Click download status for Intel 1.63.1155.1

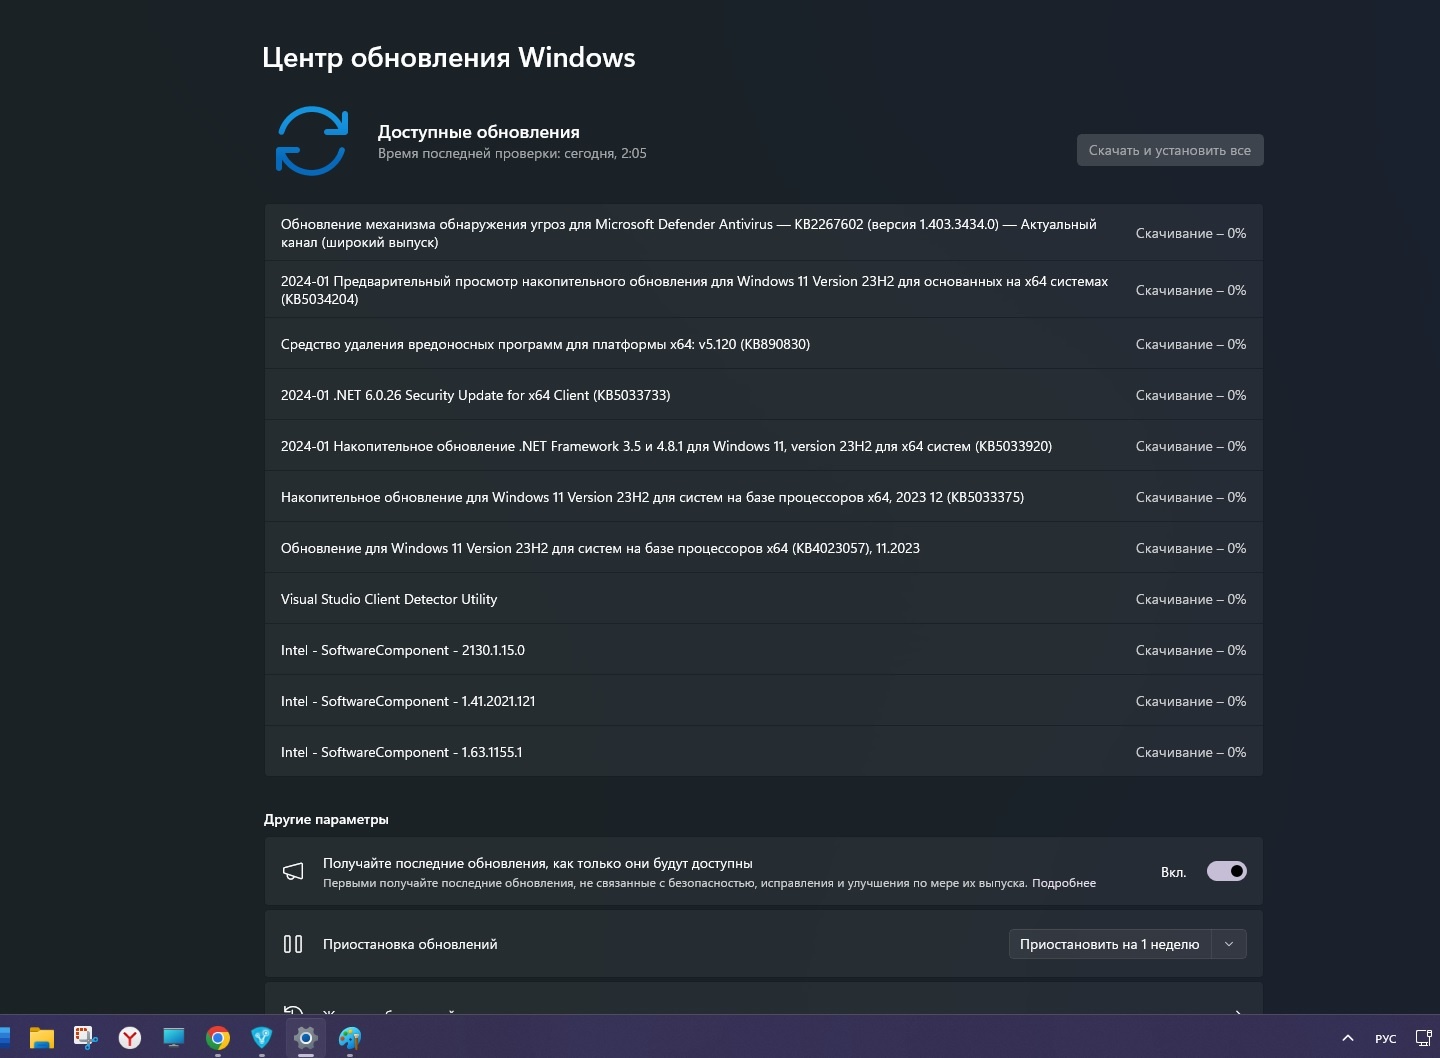pyautogui.click(x=1191, y=752)
